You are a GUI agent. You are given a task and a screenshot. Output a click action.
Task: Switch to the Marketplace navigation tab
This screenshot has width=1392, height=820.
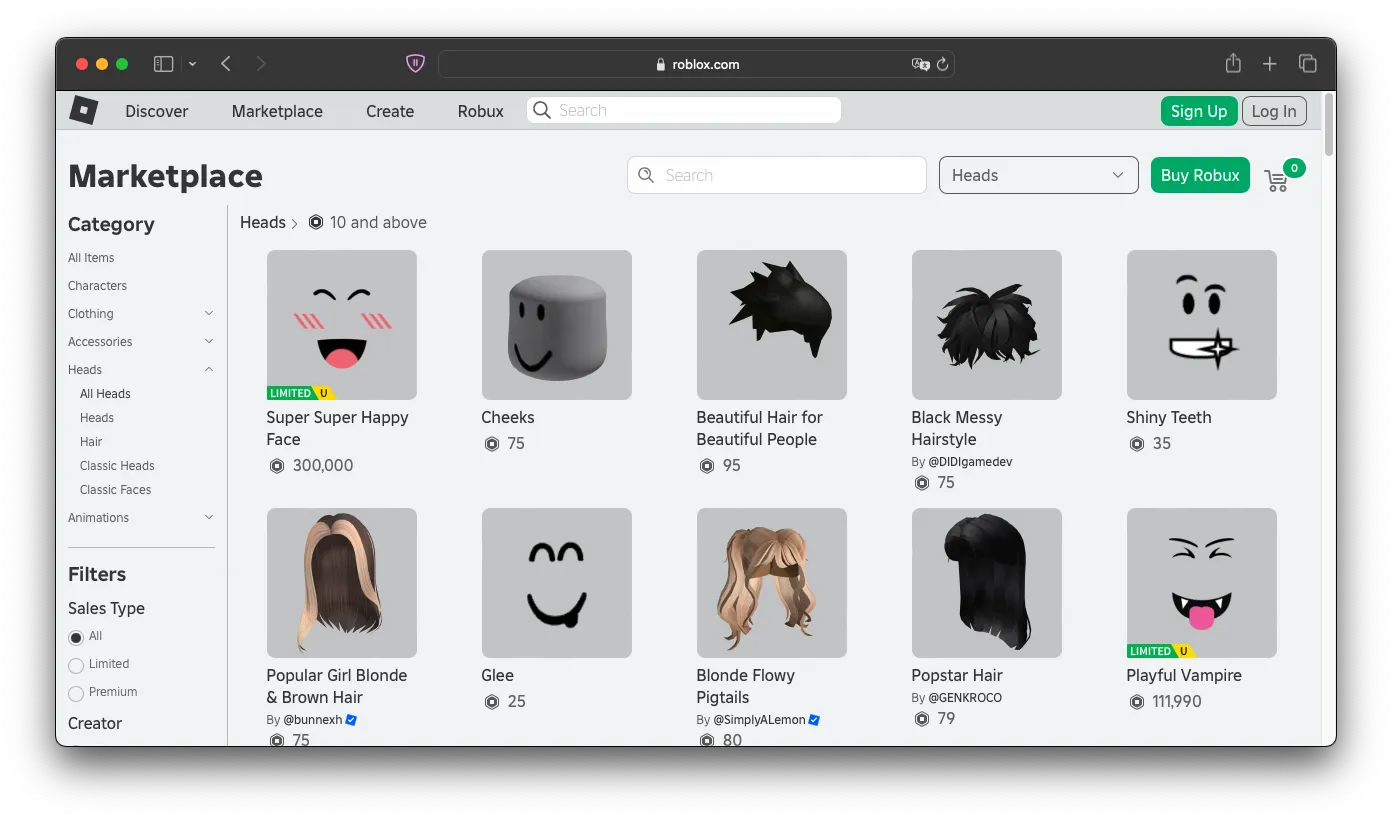(x=277, y=111)
